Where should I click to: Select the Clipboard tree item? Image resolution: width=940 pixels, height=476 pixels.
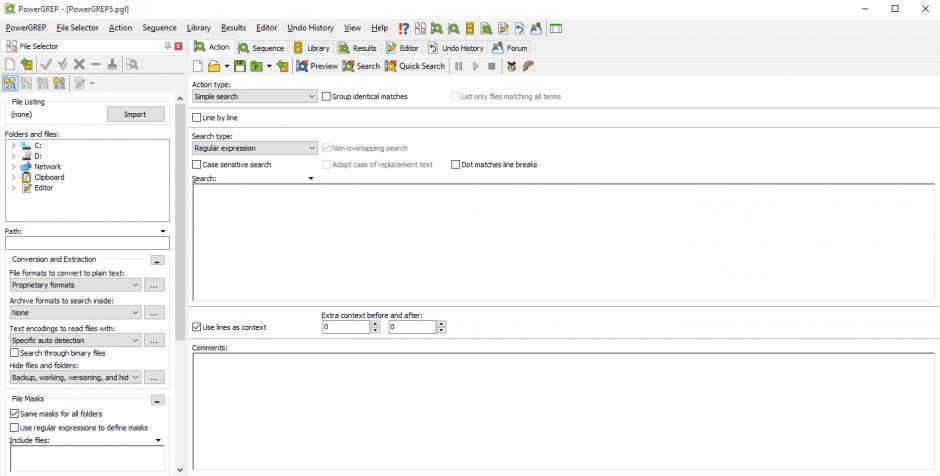coord(49,177)
